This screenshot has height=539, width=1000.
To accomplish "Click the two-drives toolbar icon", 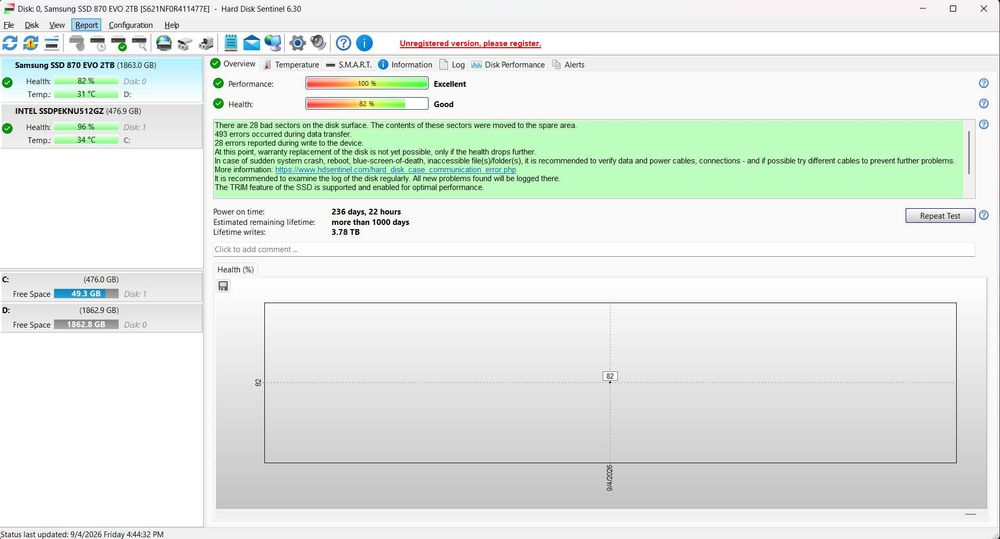I will coord(185,43).
